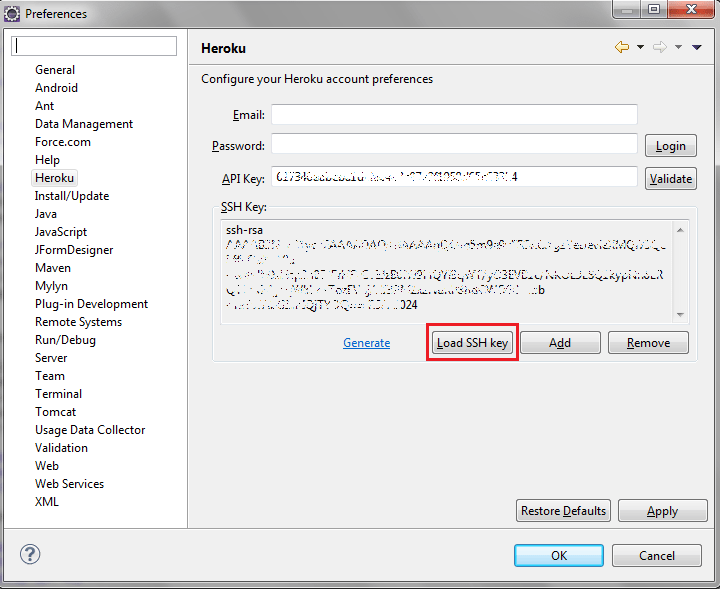The image size is (720, 589).
Task: Confirm preferences with OK button
Action: pyautogui.click(x=559, y=555)
